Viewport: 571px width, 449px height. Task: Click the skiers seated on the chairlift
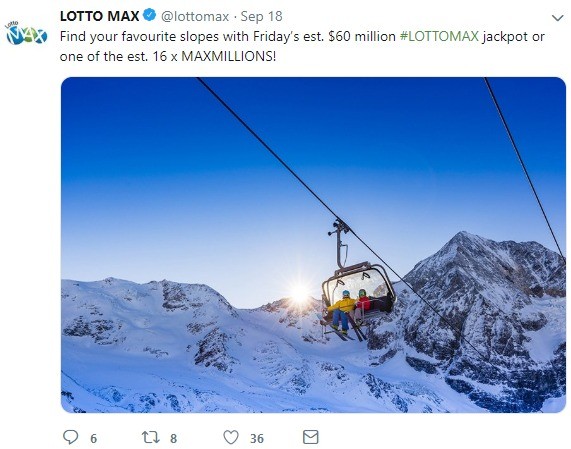(x=348, y=312)
